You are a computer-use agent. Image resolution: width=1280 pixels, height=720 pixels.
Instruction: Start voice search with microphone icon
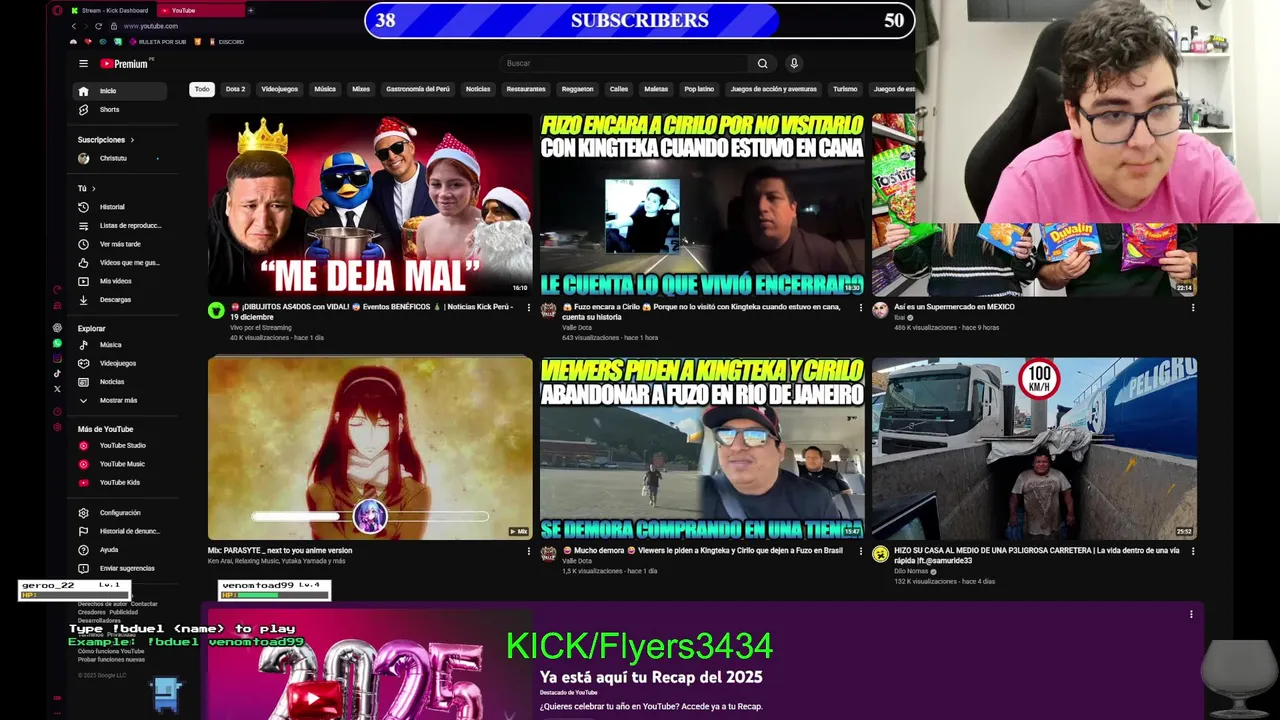point(794,63)
